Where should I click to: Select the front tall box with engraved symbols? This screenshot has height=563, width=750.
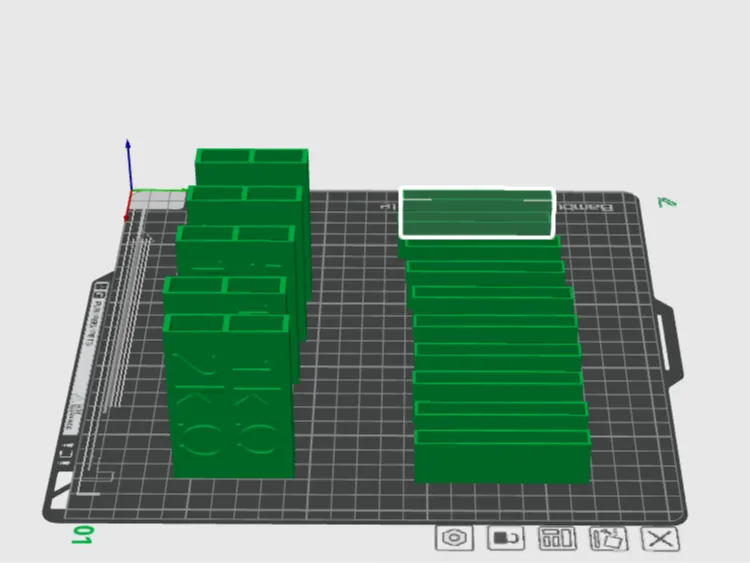(228, 396)
